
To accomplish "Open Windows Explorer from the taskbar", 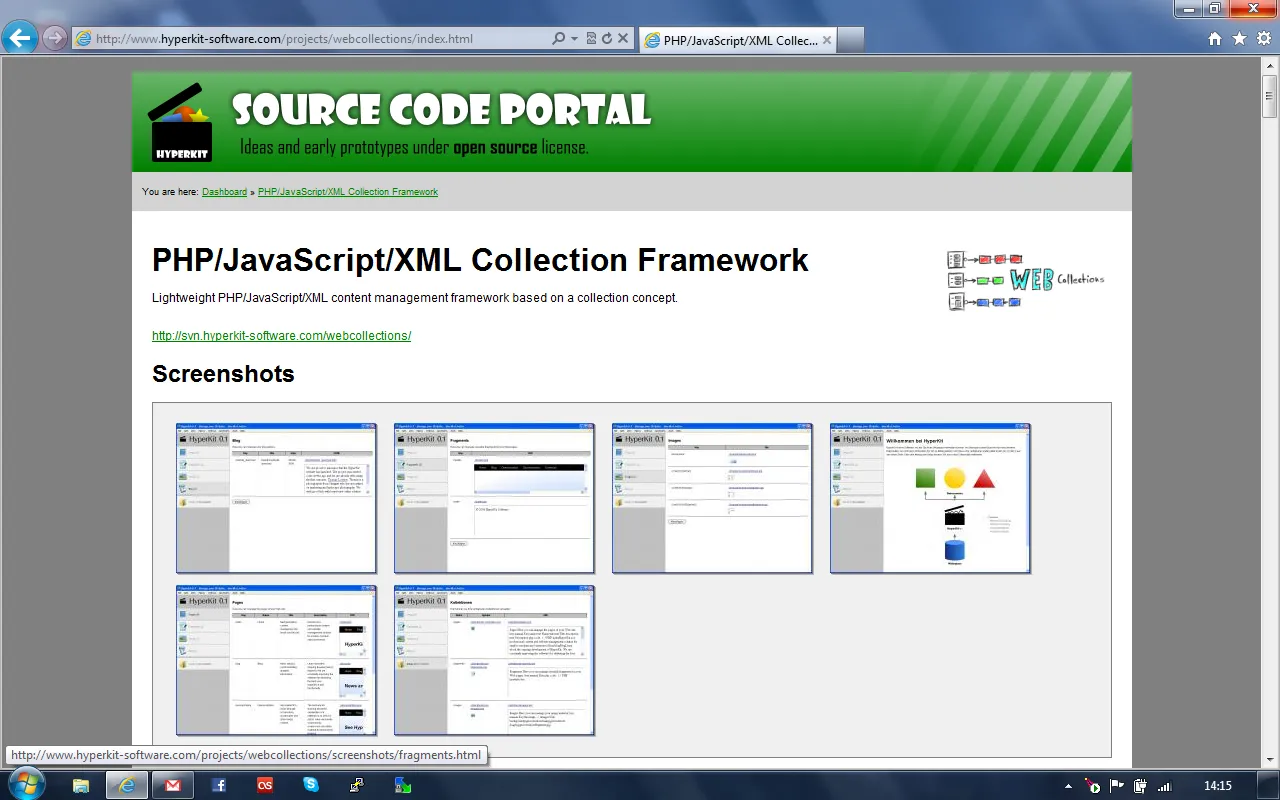I will click(81, 786).
